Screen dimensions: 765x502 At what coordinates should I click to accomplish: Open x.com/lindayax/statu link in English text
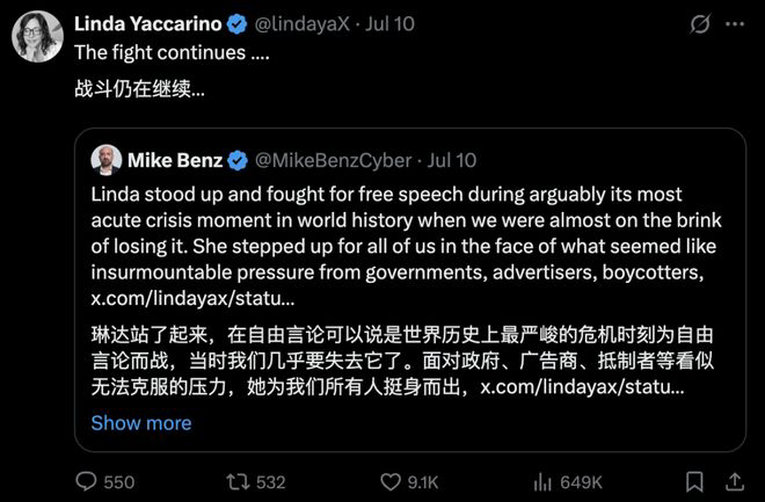tap(193, 298)
